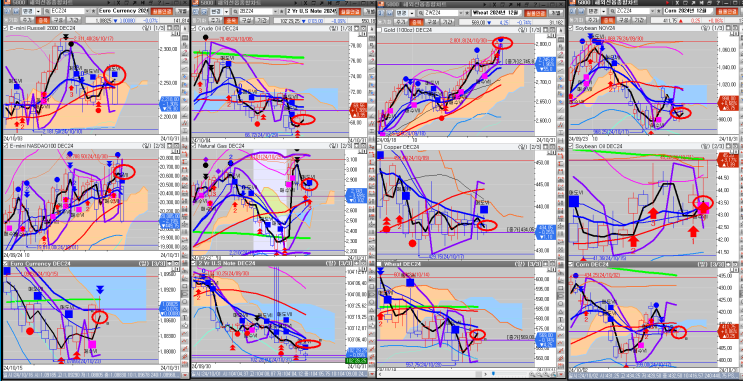The image size is (743, 381).
Task: Click the play arrow icon in 2 Yr U.S Note window title bar
Action: (296, 3)
